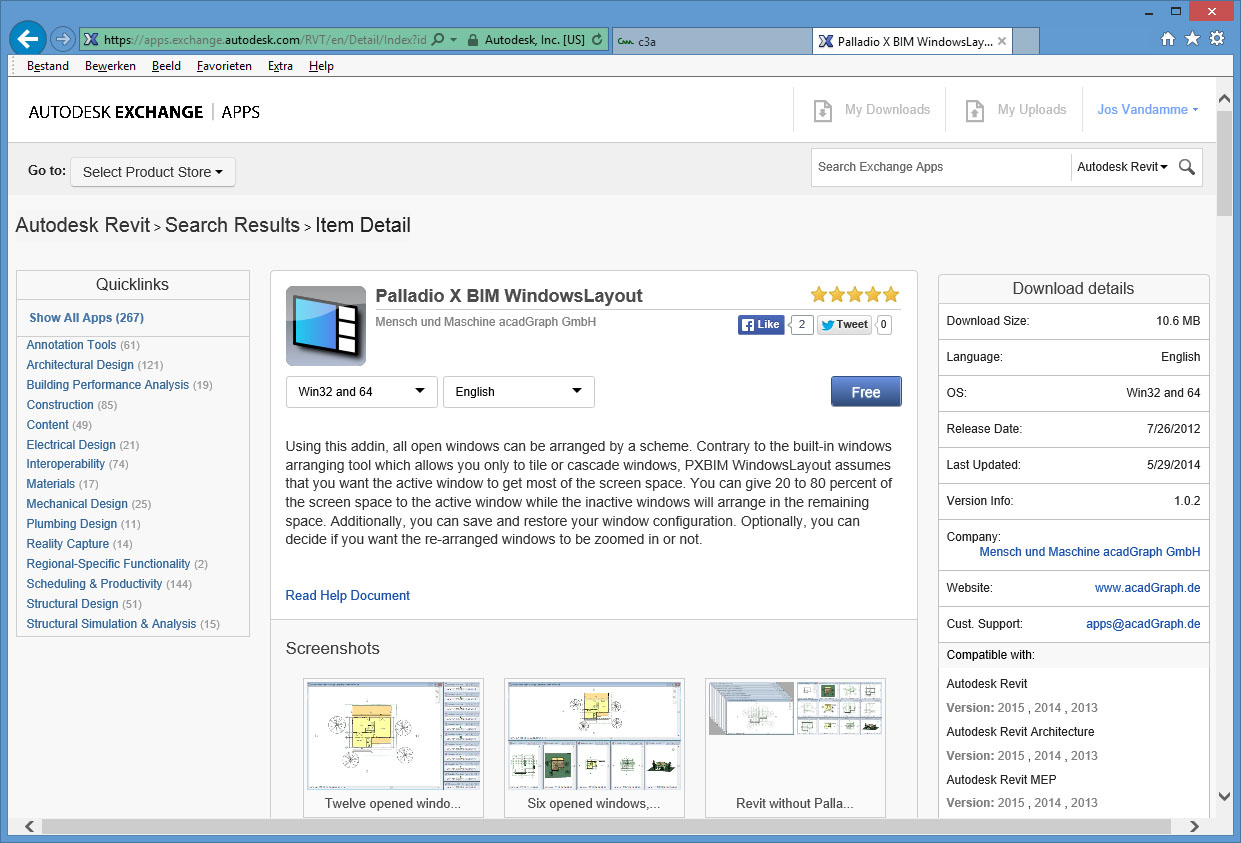Open the browser Tools gear icon
The image size is (1241, 843).
(1216, 39)
